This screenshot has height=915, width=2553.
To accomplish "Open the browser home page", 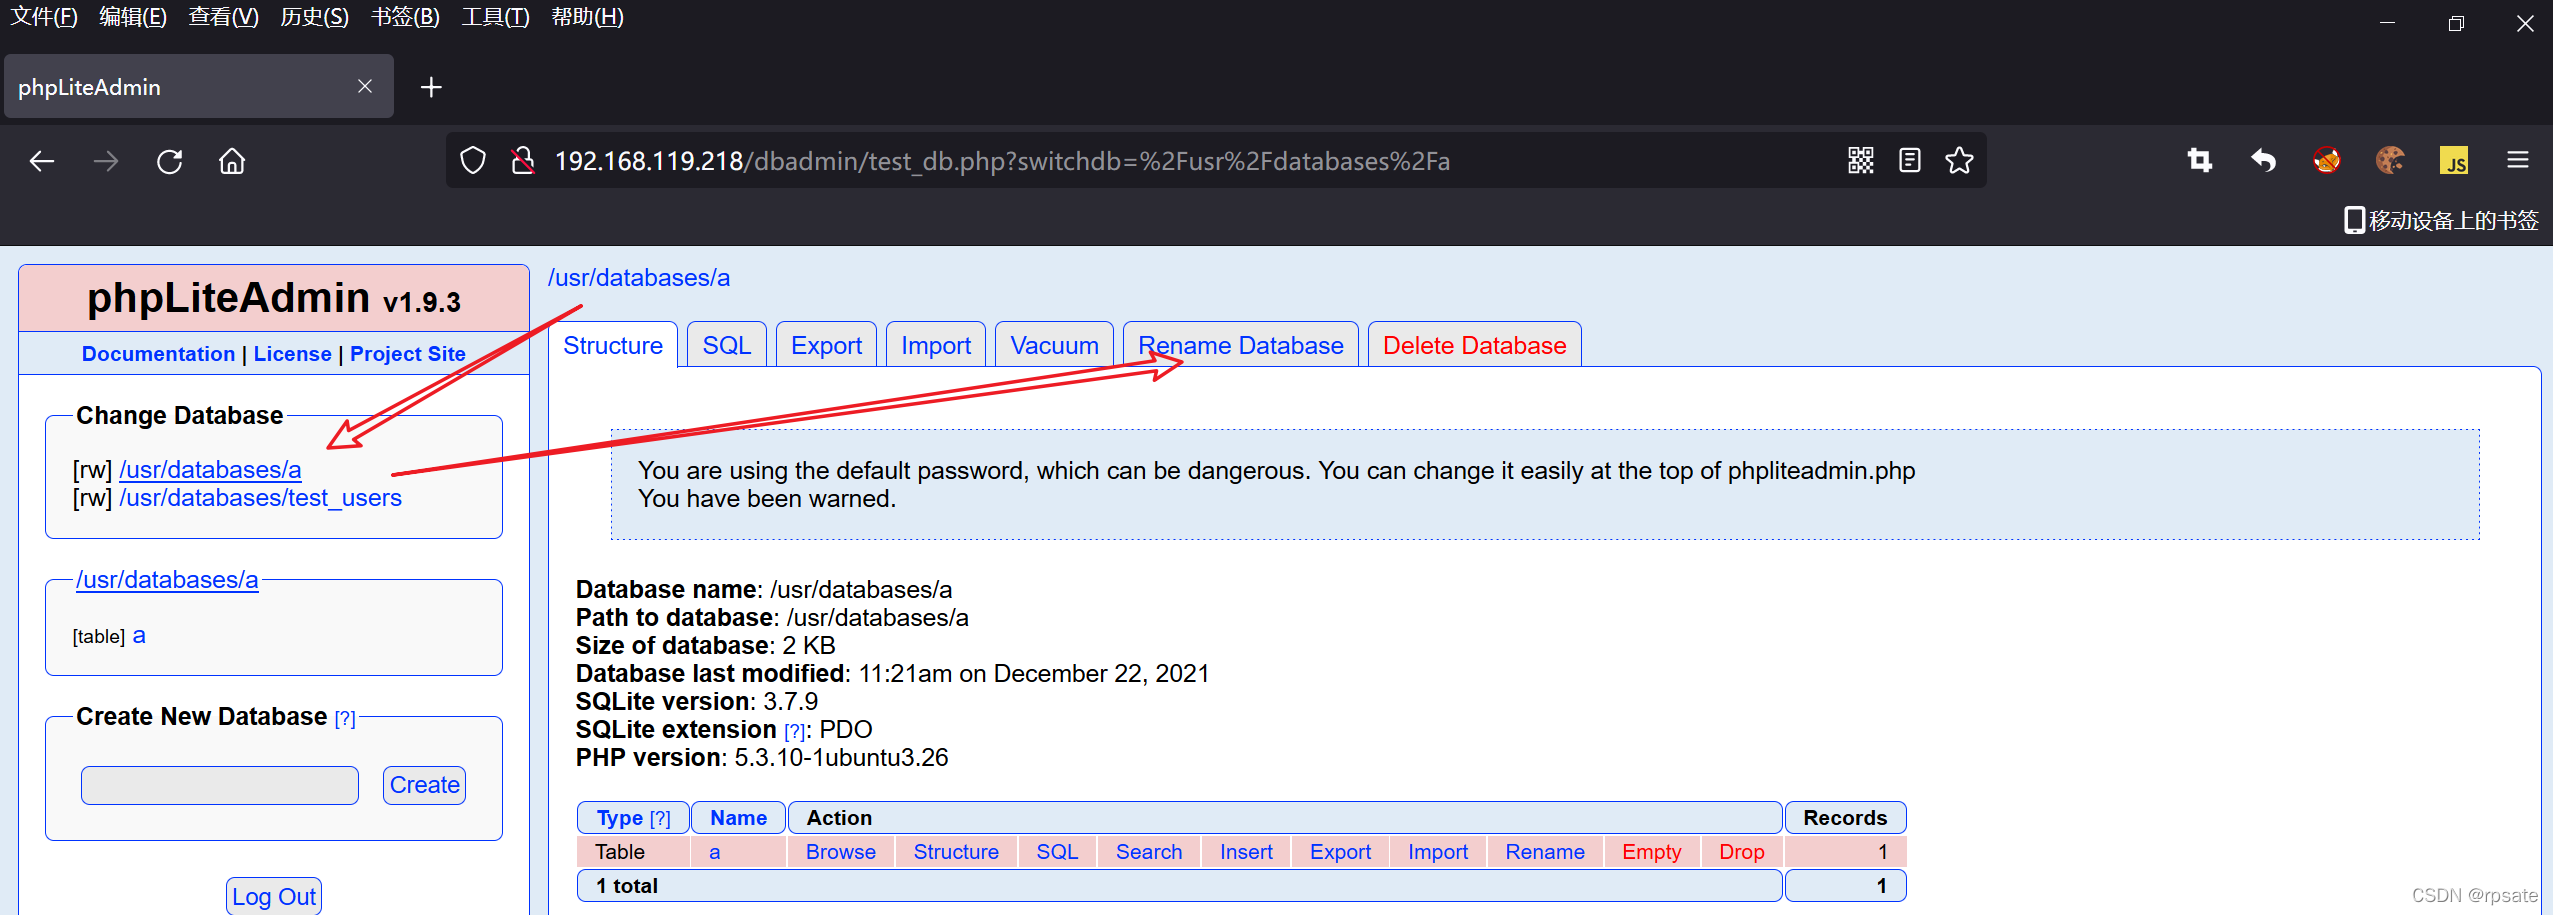I will click(232, 161).
